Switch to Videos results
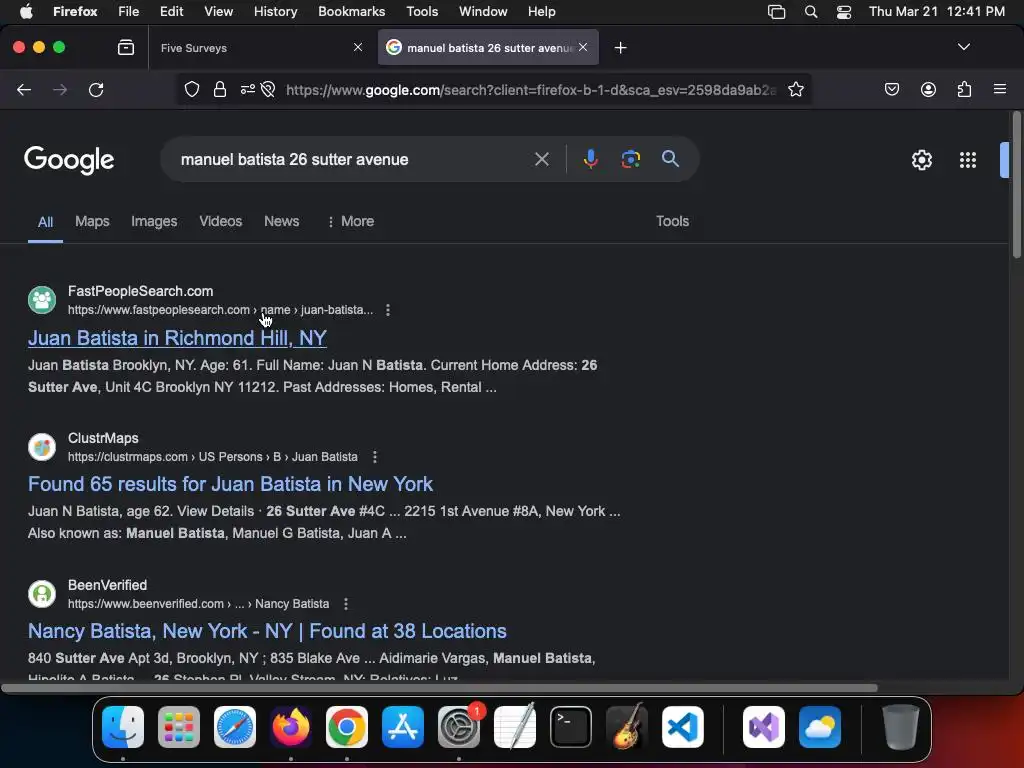 pos(221,221)
